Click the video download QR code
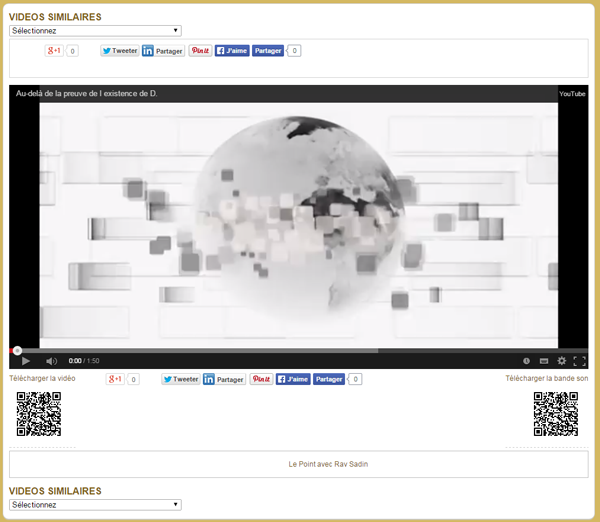This screenshot has height=522, width=600. pos(39,414)
